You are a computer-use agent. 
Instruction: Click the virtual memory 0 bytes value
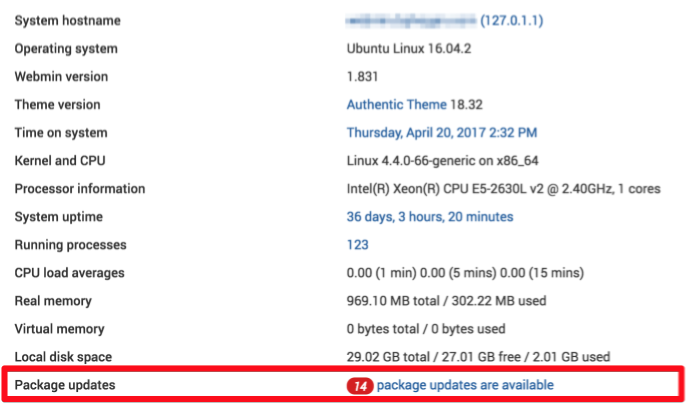(x=426, y=329)
